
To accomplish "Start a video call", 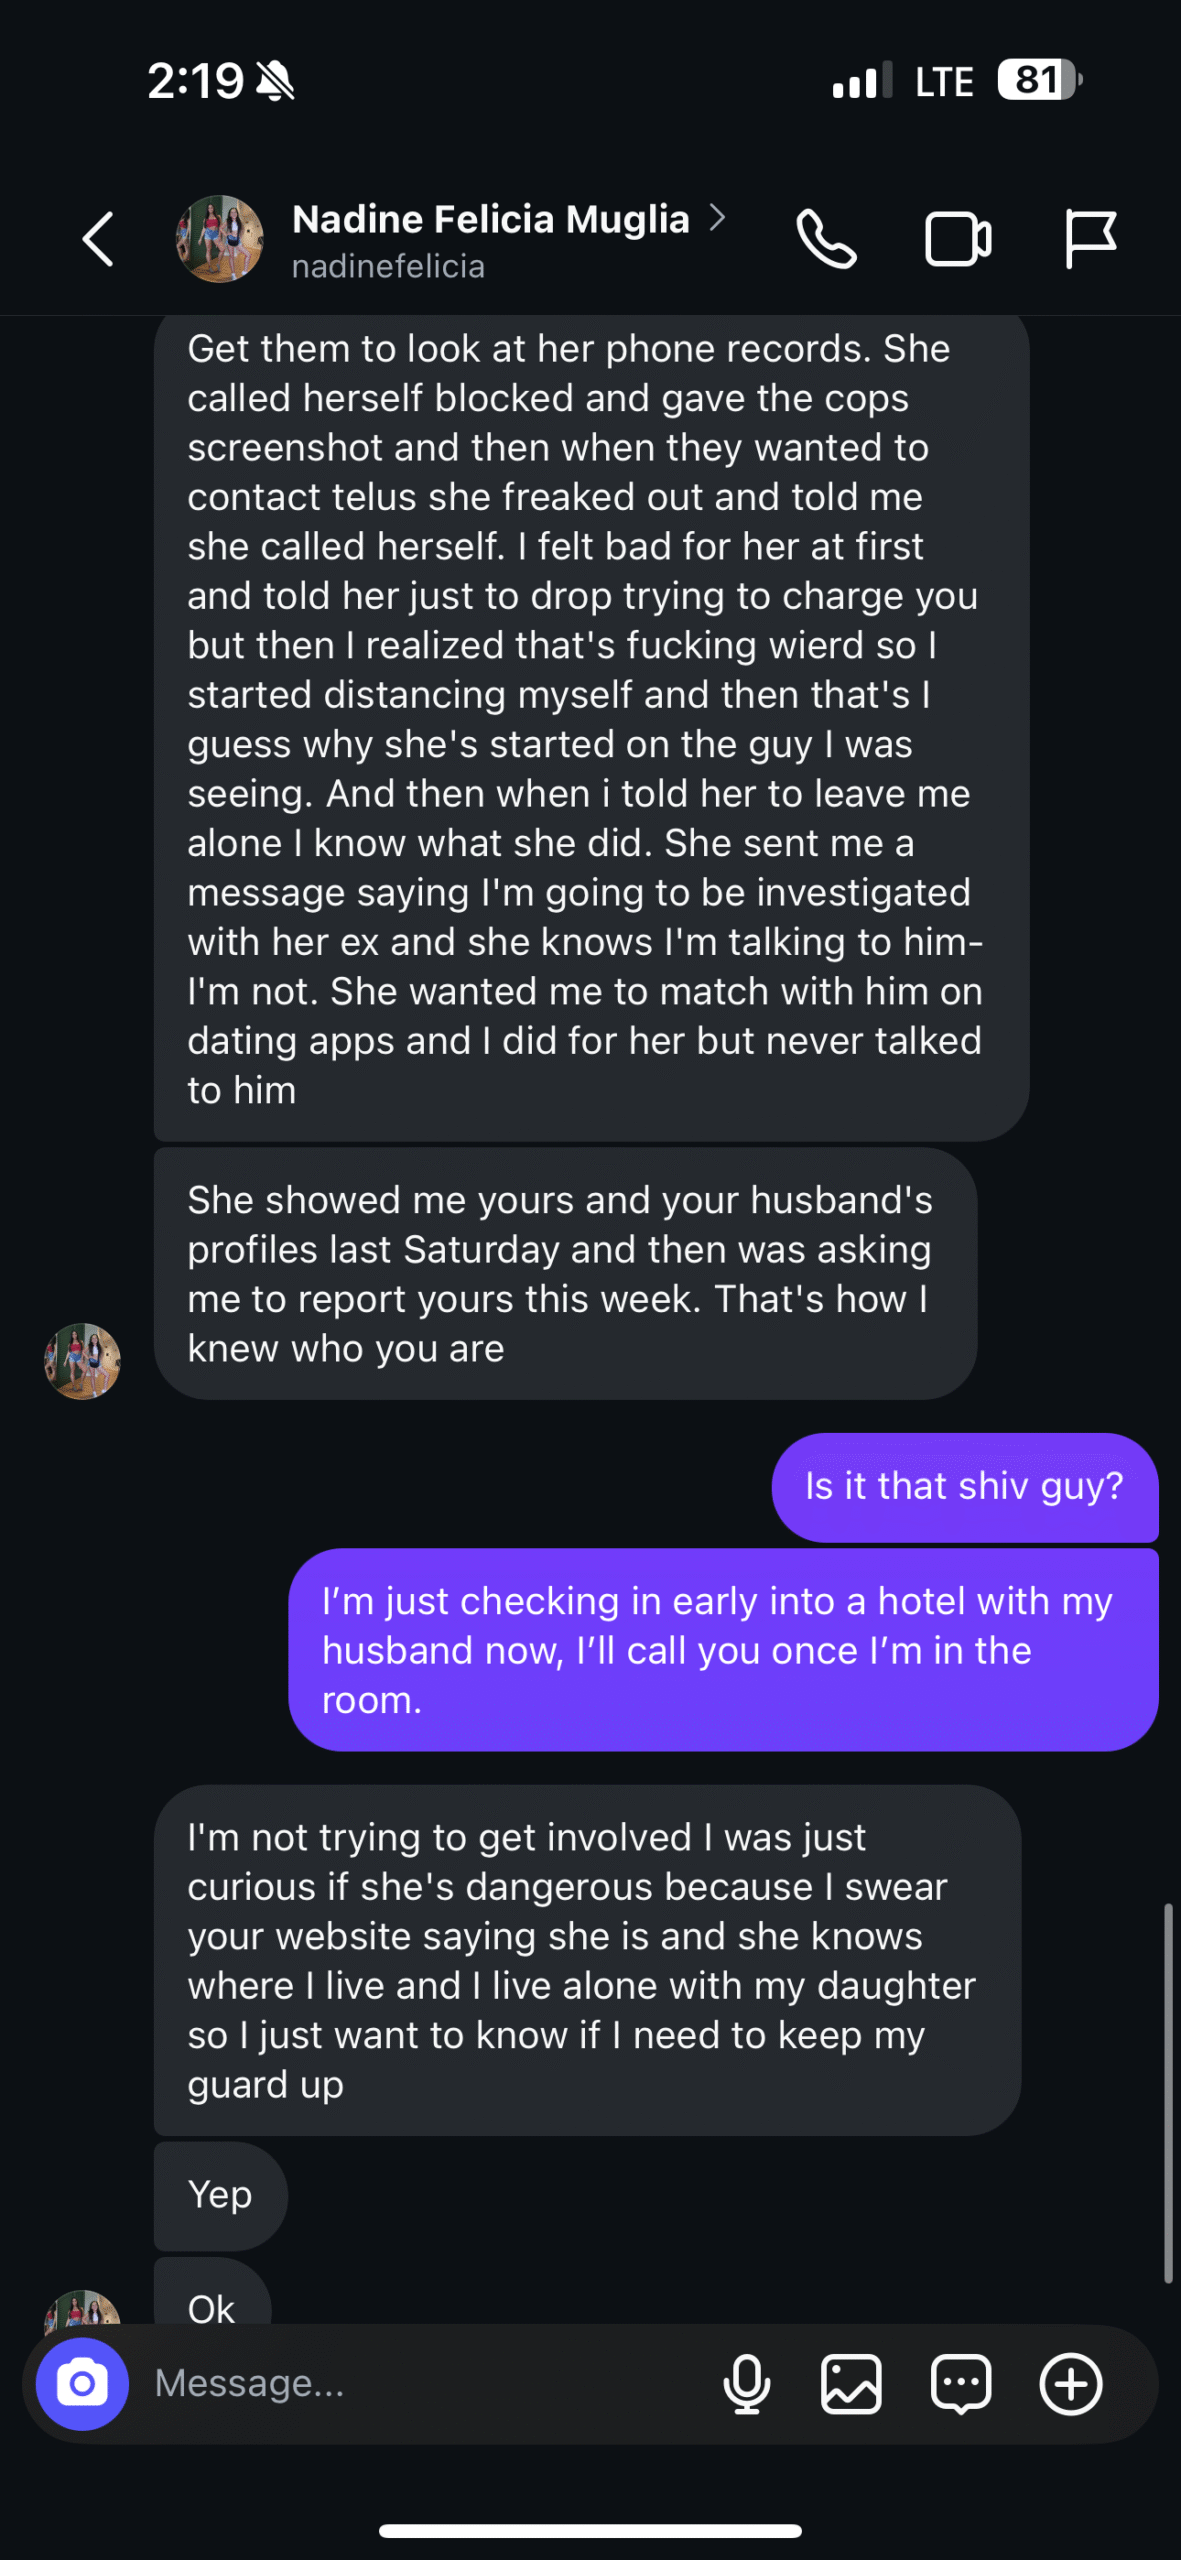I will [x=958, y=239].
